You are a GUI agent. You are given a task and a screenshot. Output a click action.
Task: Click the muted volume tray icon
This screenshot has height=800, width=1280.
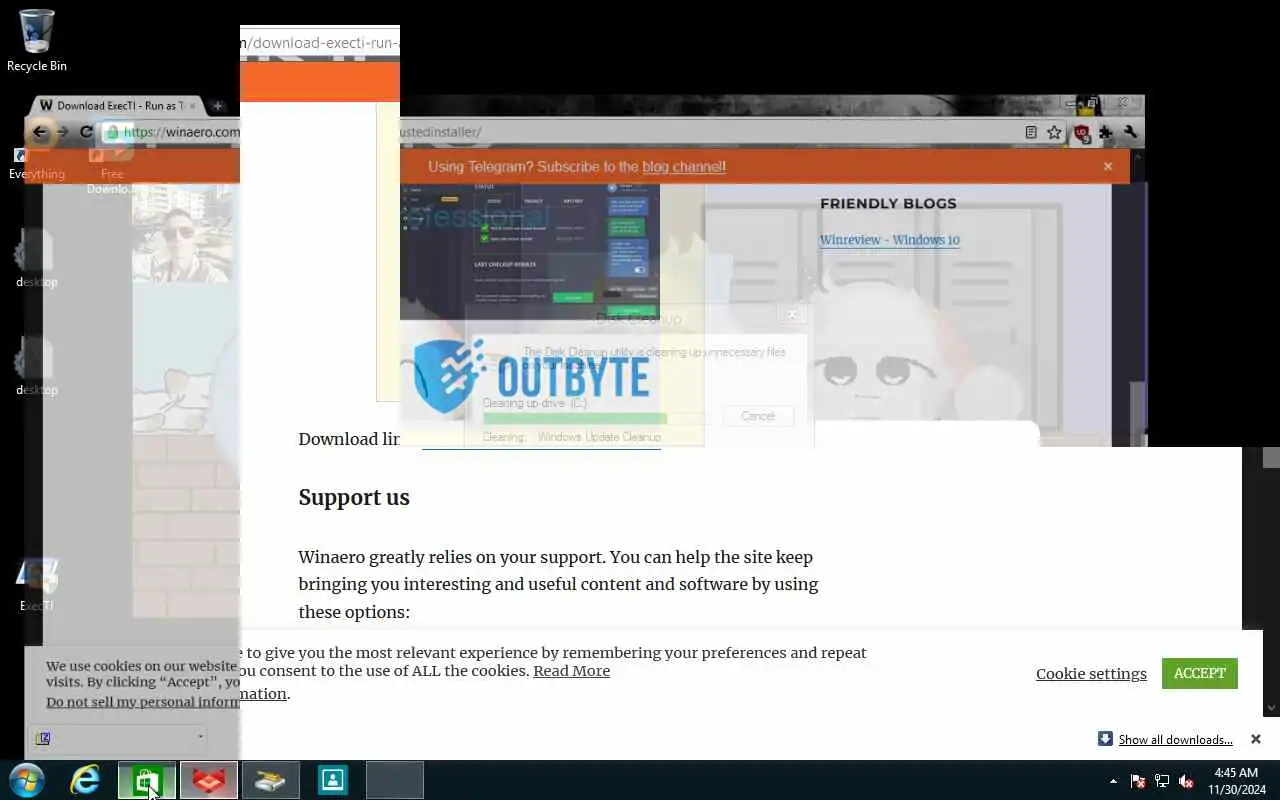pyautogui.click(x=1187, y=781)
